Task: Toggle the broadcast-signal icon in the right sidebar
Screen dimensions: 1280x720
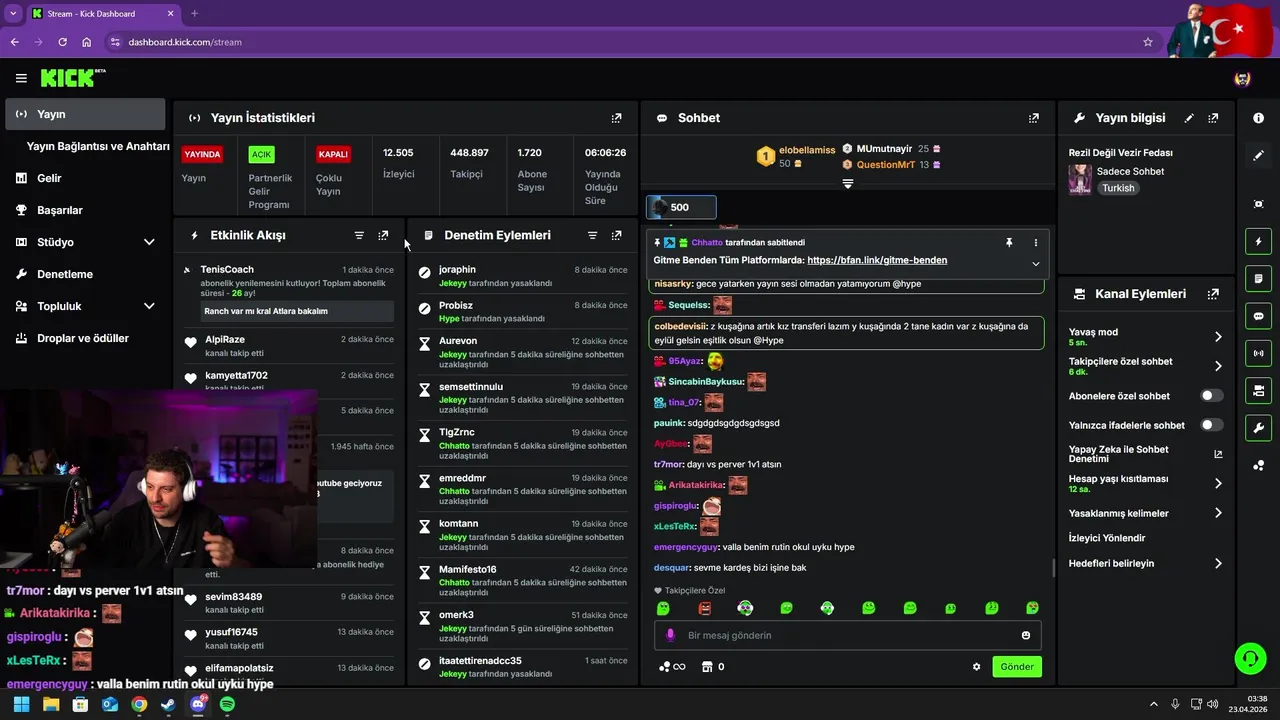Action: point(1258,352)
